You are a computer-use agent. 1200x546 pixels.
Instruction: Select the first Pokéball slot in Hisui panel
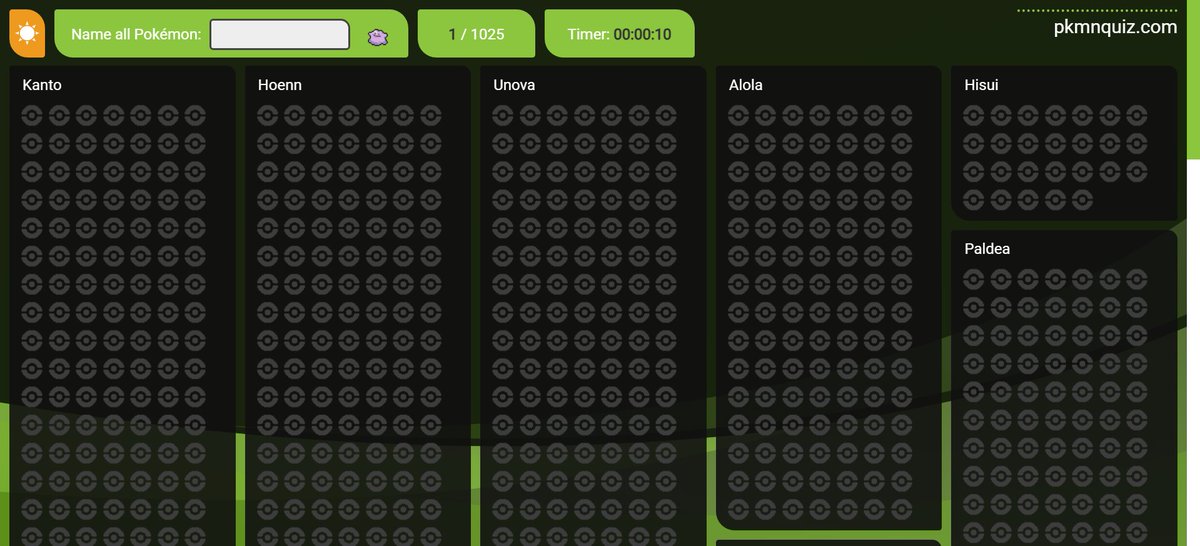973,115
